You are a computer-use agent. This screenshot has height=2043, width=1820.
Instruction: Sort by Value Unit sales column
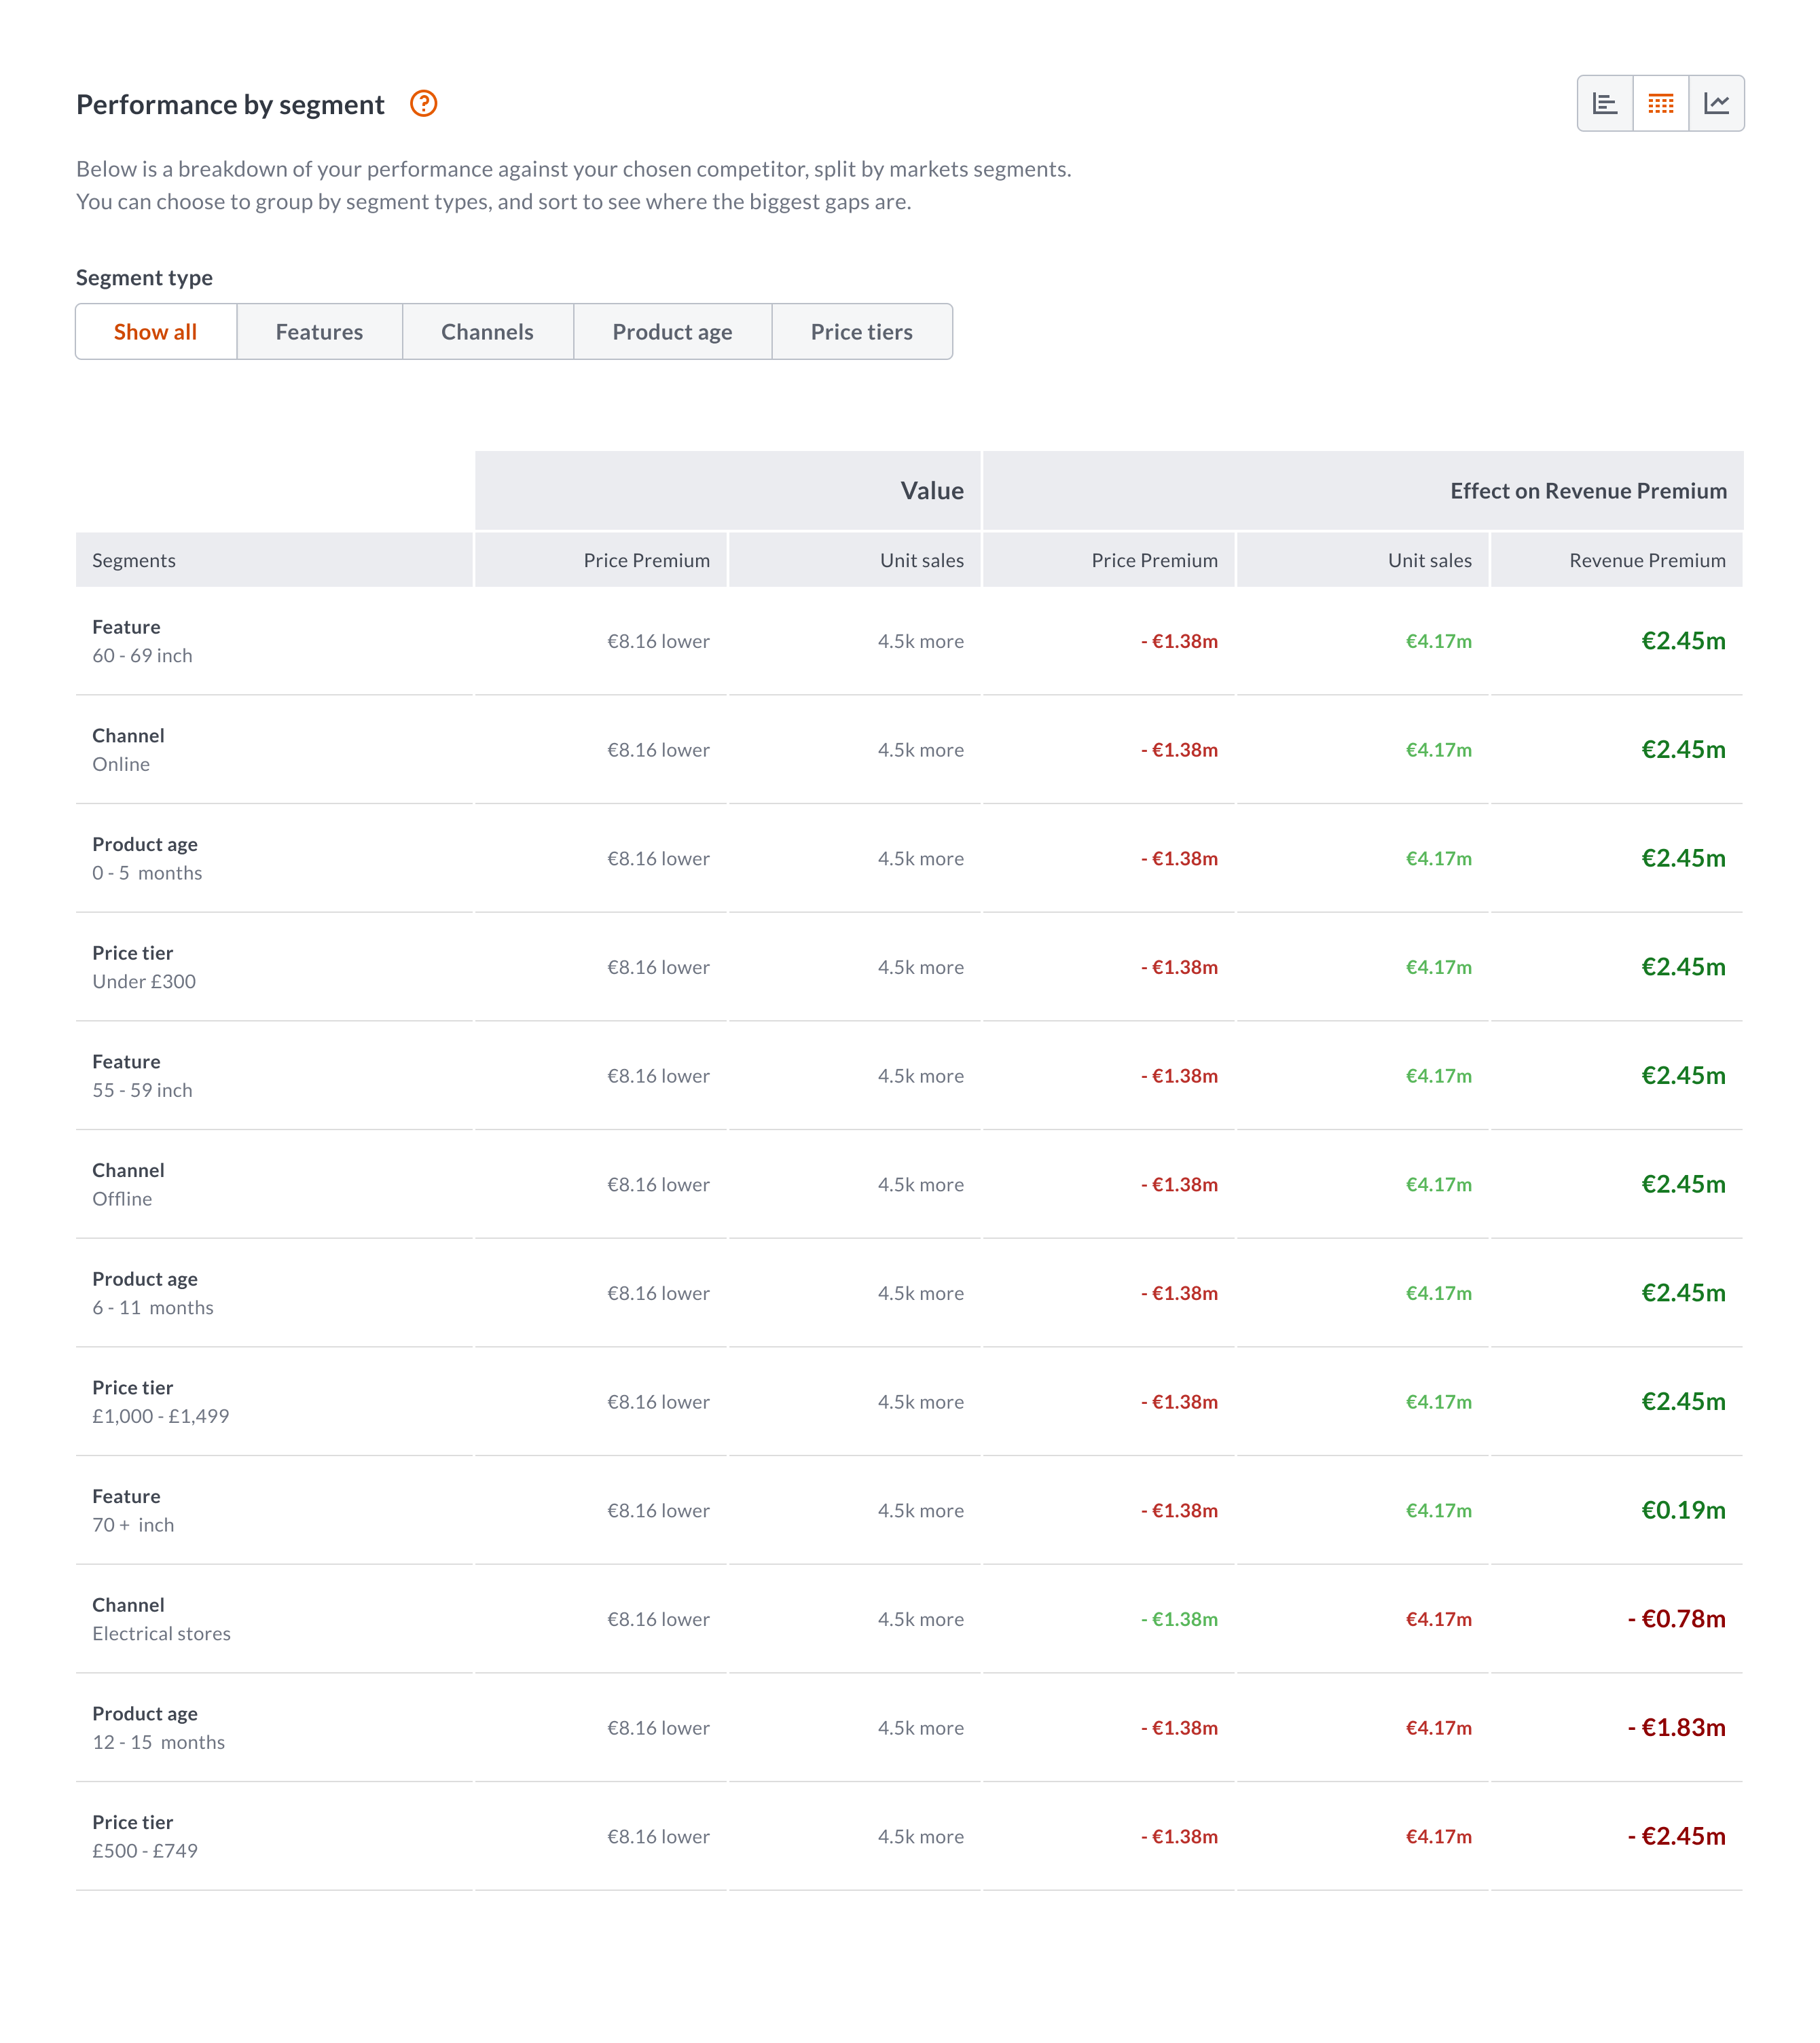point(921,561)
